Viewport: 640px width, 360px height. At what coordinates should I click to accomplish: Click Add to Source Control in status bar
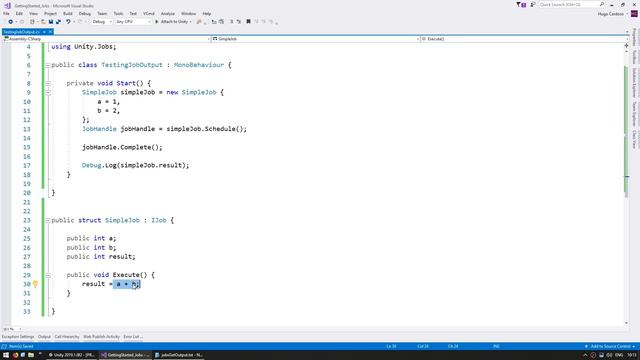[610, 346]
